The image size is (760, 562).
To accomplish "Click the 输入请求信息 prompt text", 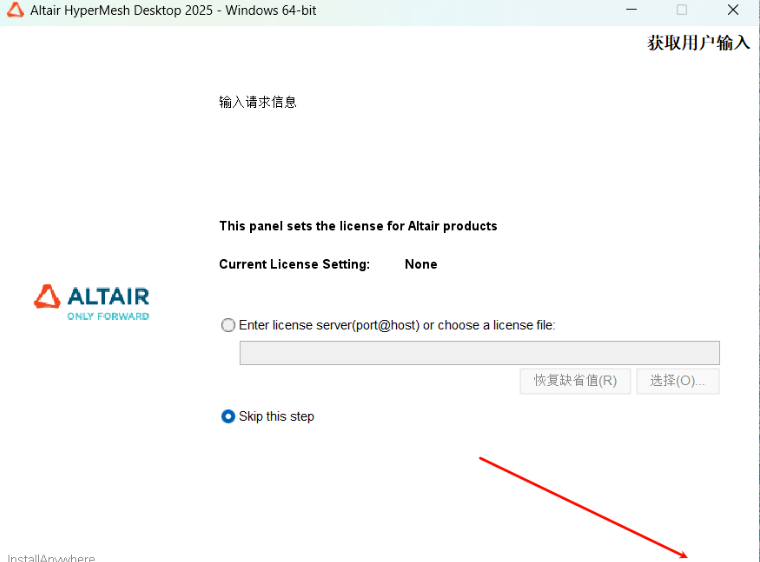I will (258, 102).
